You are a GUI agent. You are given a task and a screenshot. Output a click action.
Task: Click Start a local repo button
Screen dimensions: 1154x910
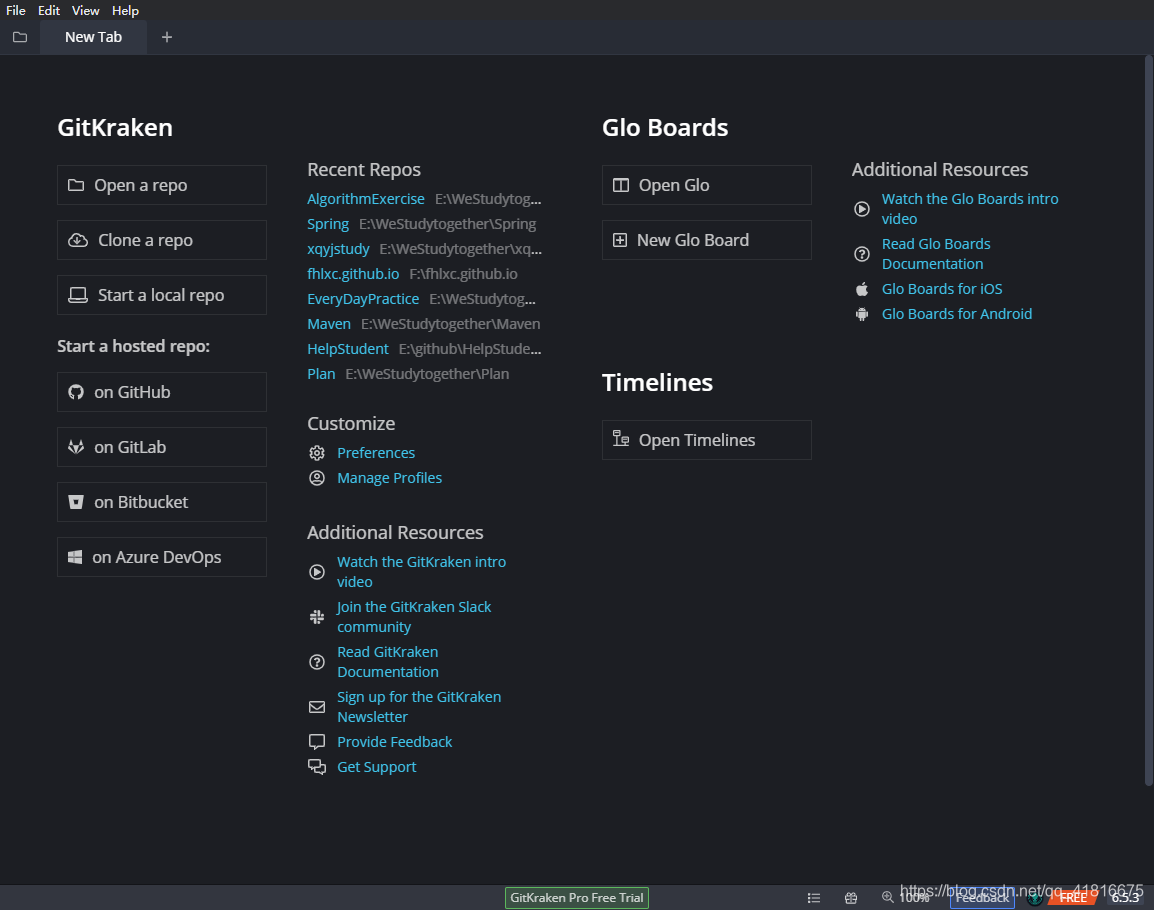162,295
